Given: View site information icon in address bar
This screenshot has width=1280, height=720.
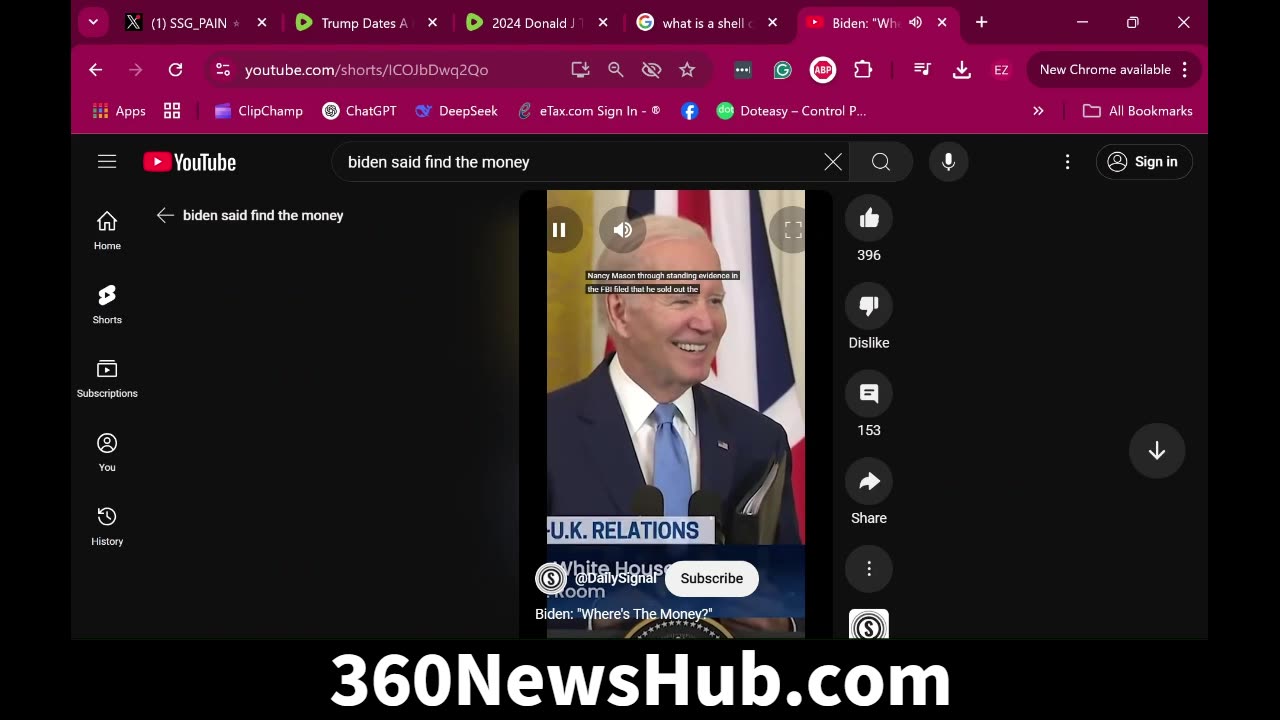Looking at the screenshot, I should pyautogui.click(x=223, y=69).
